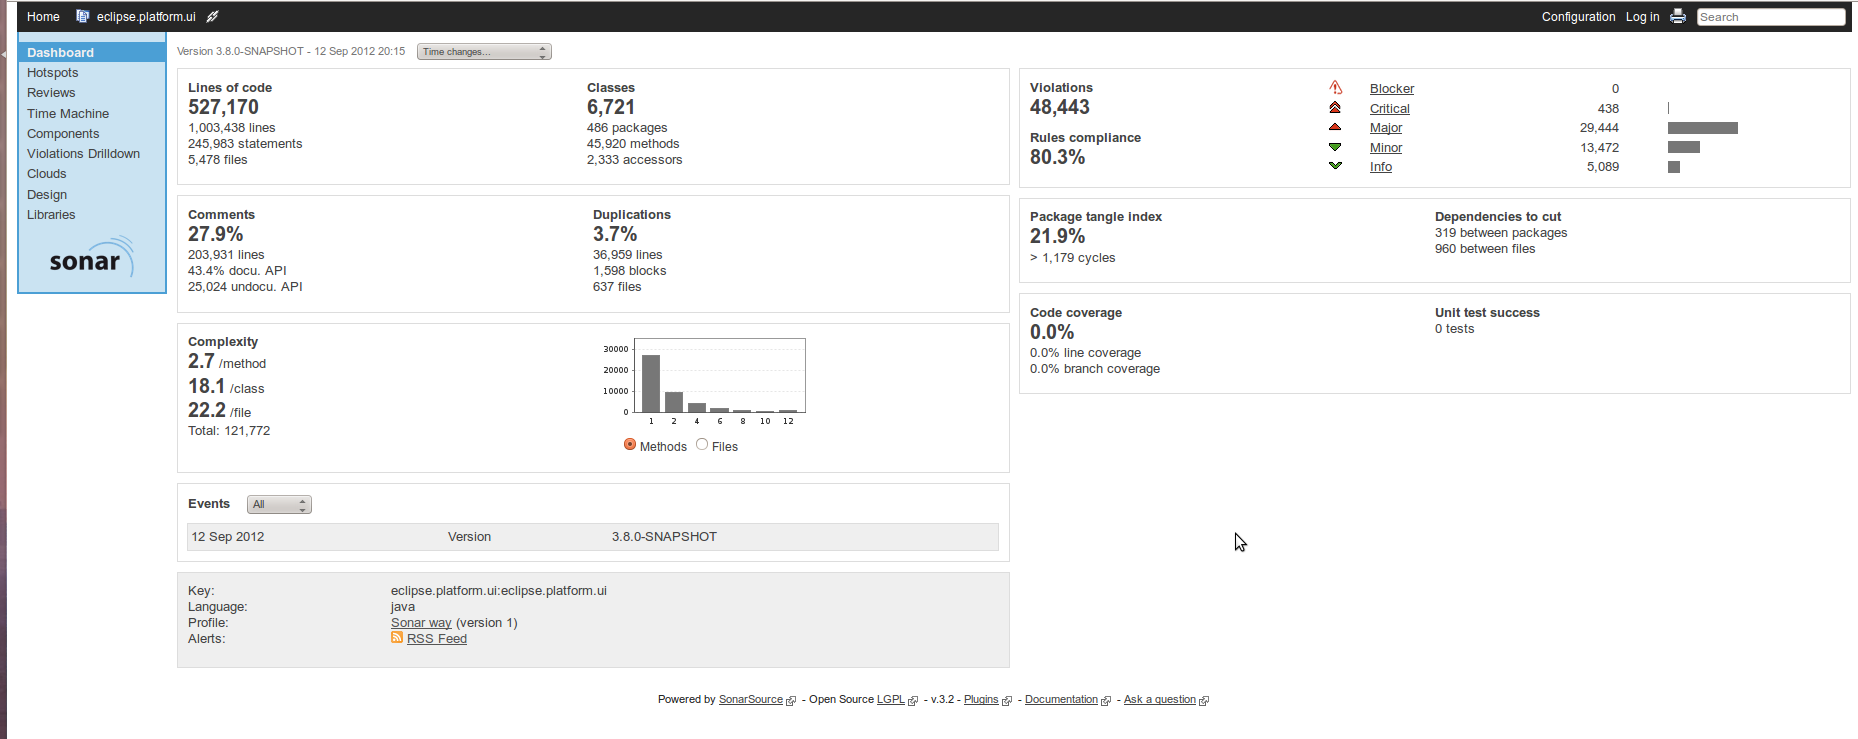Click the project icon before eclipse.platform.ui
This screenshot has height=739, width=1858.
click(x=83, y=16)
